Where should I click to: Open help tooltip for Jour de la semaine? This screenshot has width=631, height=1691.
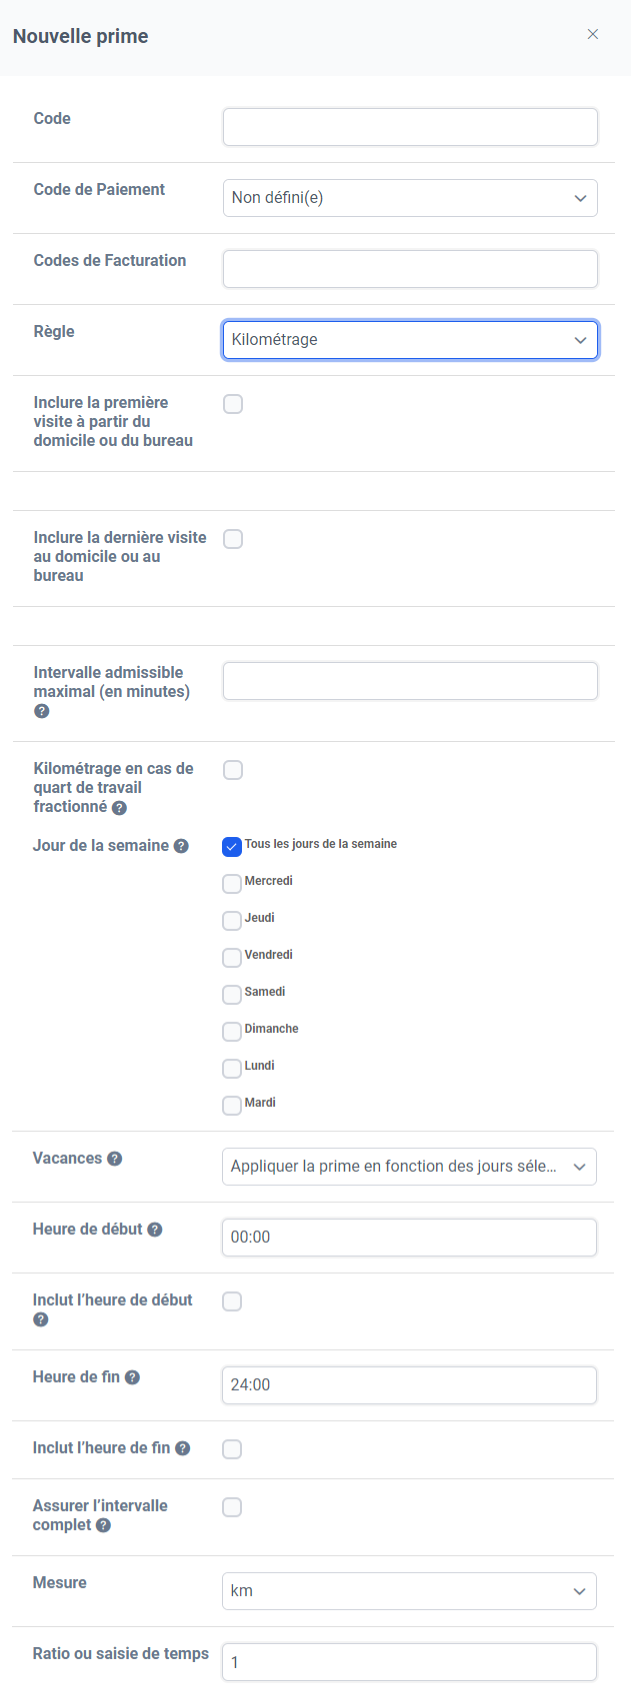[x=181, y=846]
